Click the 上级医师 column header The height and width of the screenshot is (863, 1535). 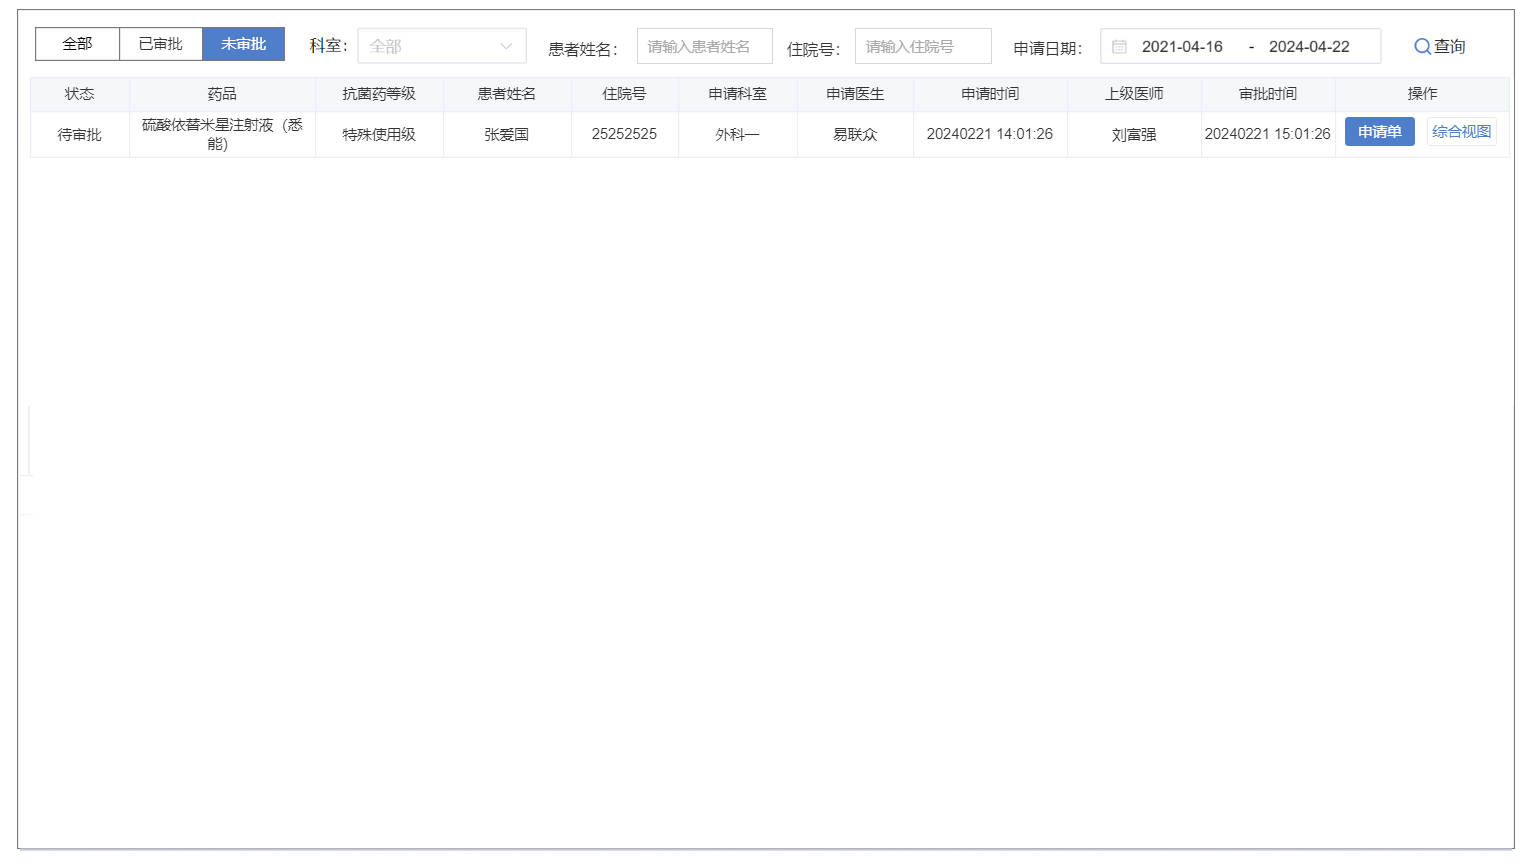[1134, 94]
